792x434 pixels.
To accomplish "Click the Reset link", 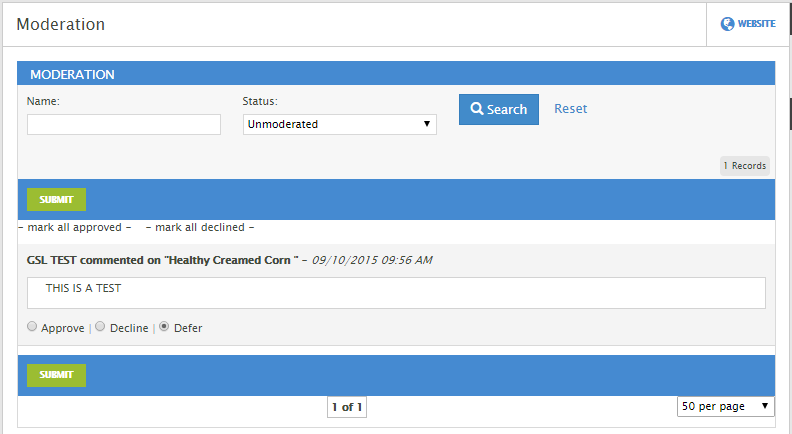I will [x=570, y=109].
